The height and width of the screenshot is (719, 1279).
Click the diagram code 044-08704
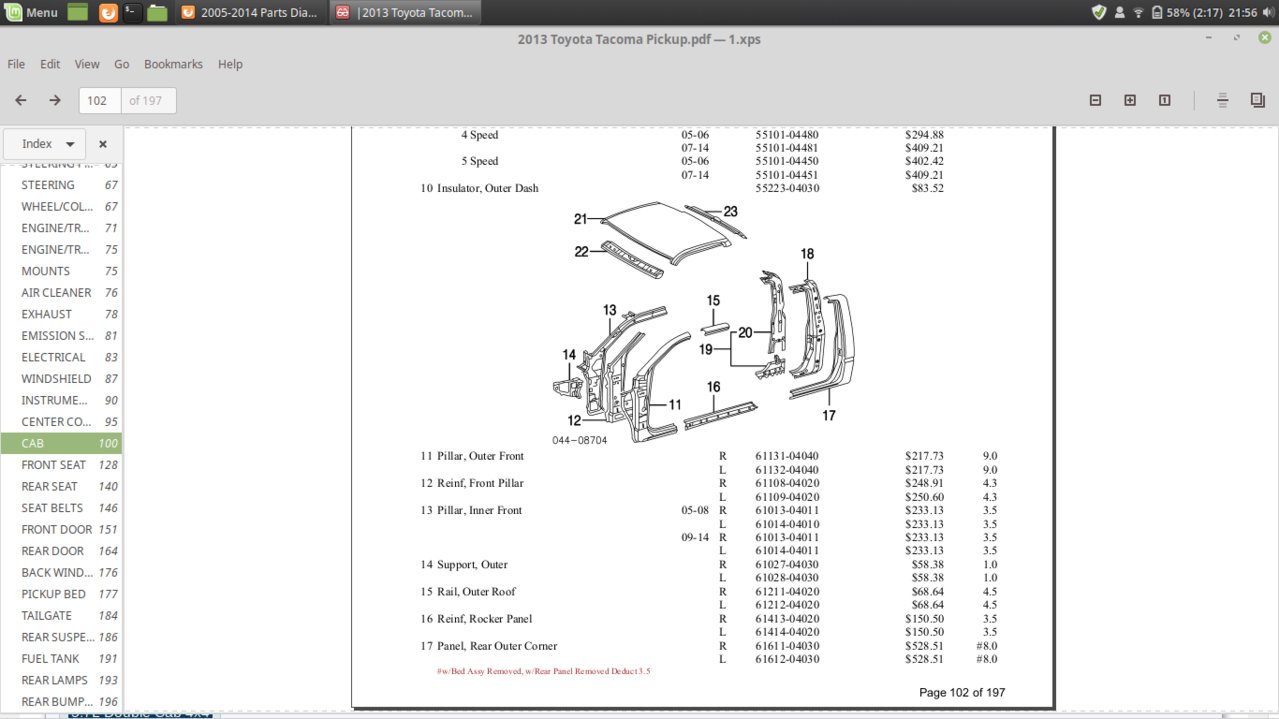pyautogui.click(x=580, y=440)
